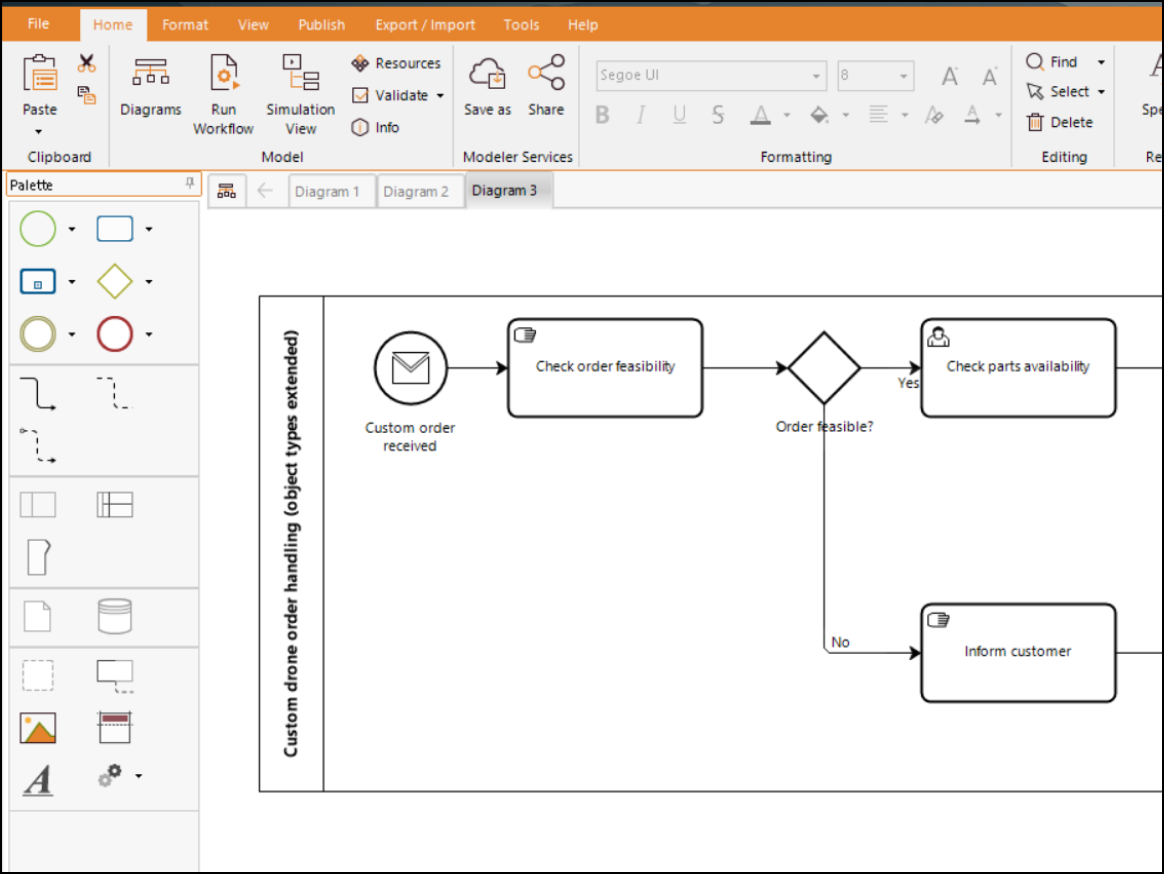Select the Intermediate event circle in Palette
Image resolution: width=1164 pixels, height=874 pixels.
click(x=38, y=334)
